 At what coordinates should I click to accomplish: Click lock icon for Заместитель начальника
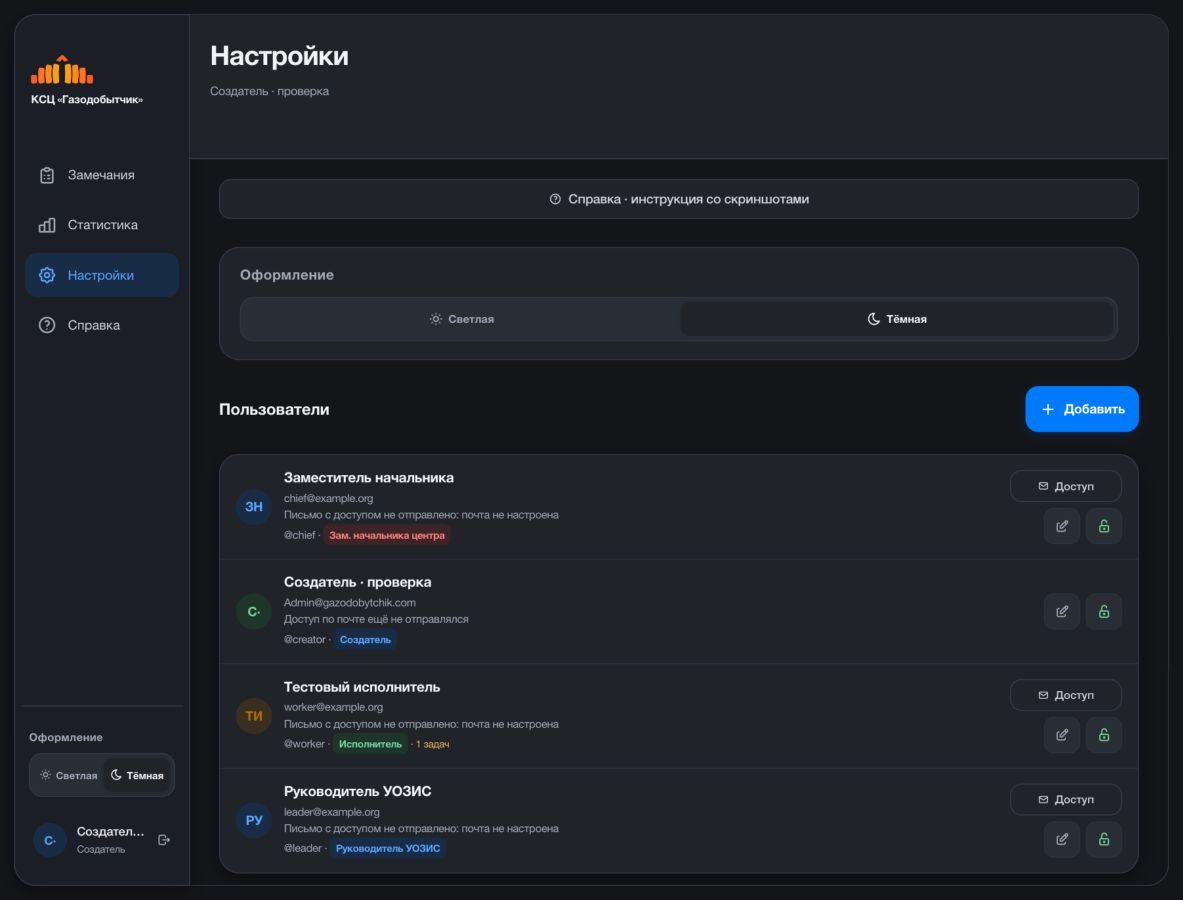pos(1104,526)
